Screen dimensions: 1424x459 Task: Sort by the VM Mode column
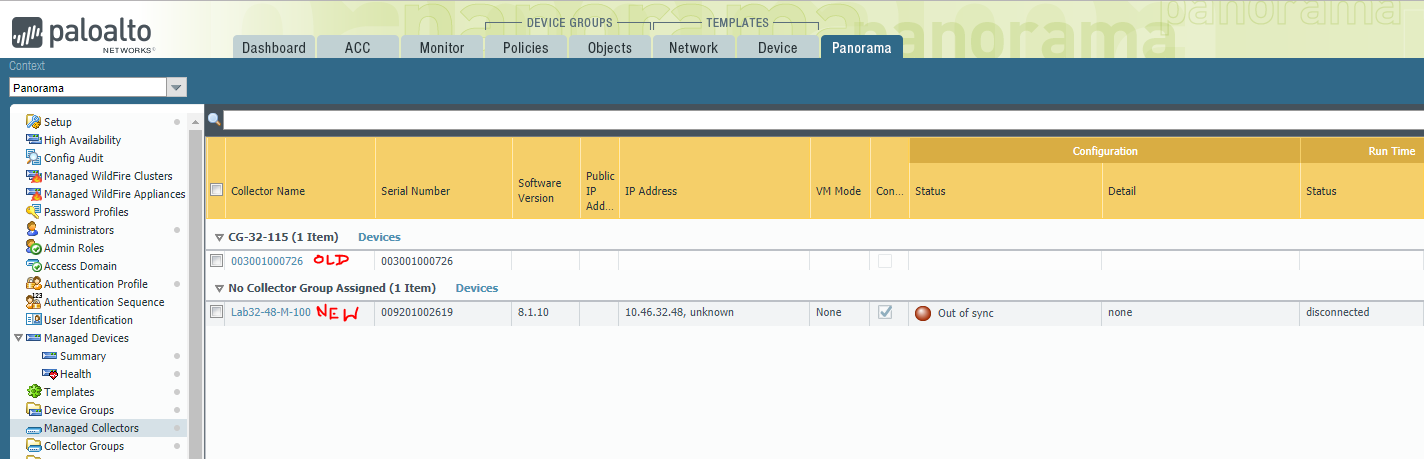click(840, 191)
